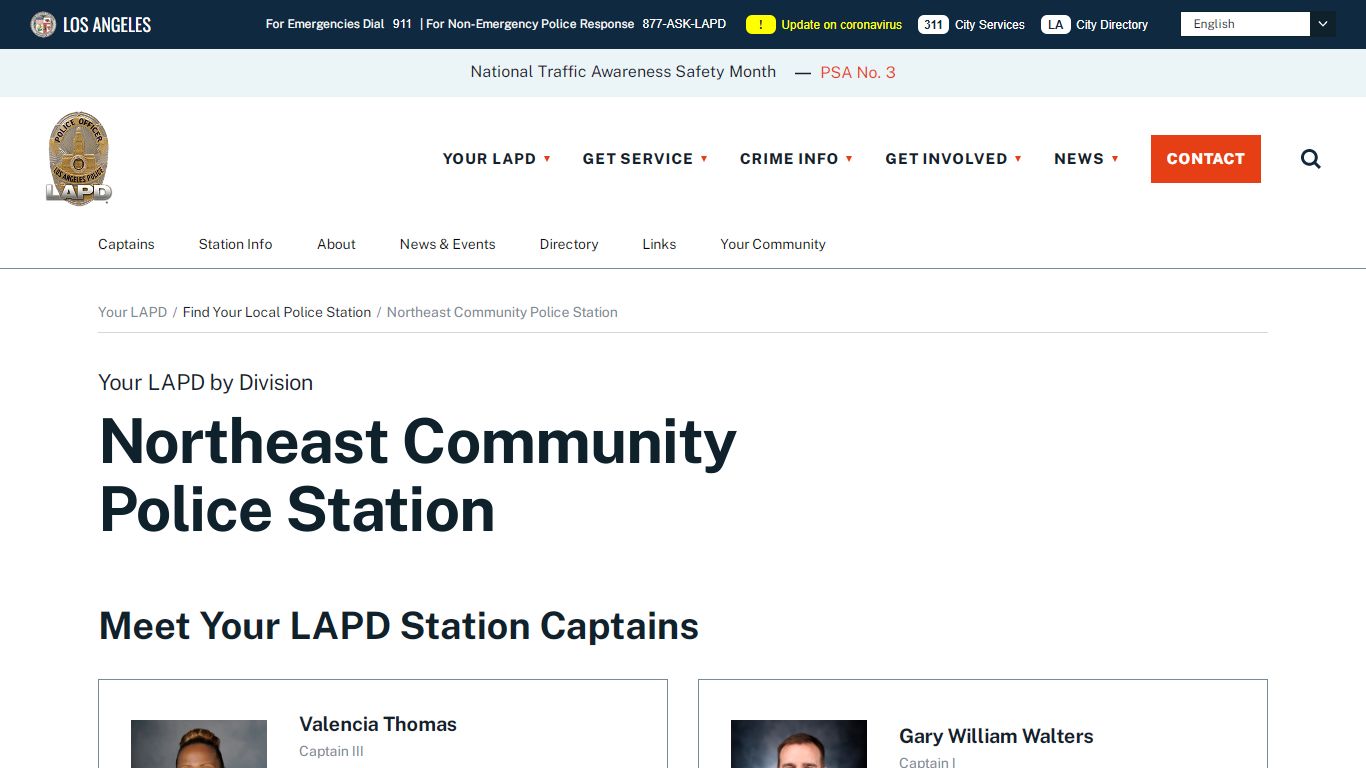Click the 877-ASK-LAPD phone number
The image size is (1366, 768).
point(684,24)
